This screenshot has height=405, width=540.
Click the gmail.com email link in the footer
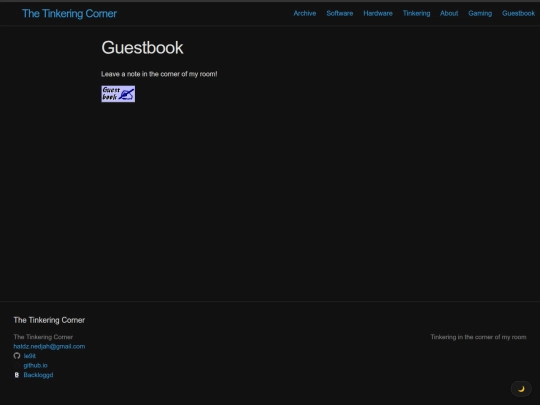coord(49,346)
